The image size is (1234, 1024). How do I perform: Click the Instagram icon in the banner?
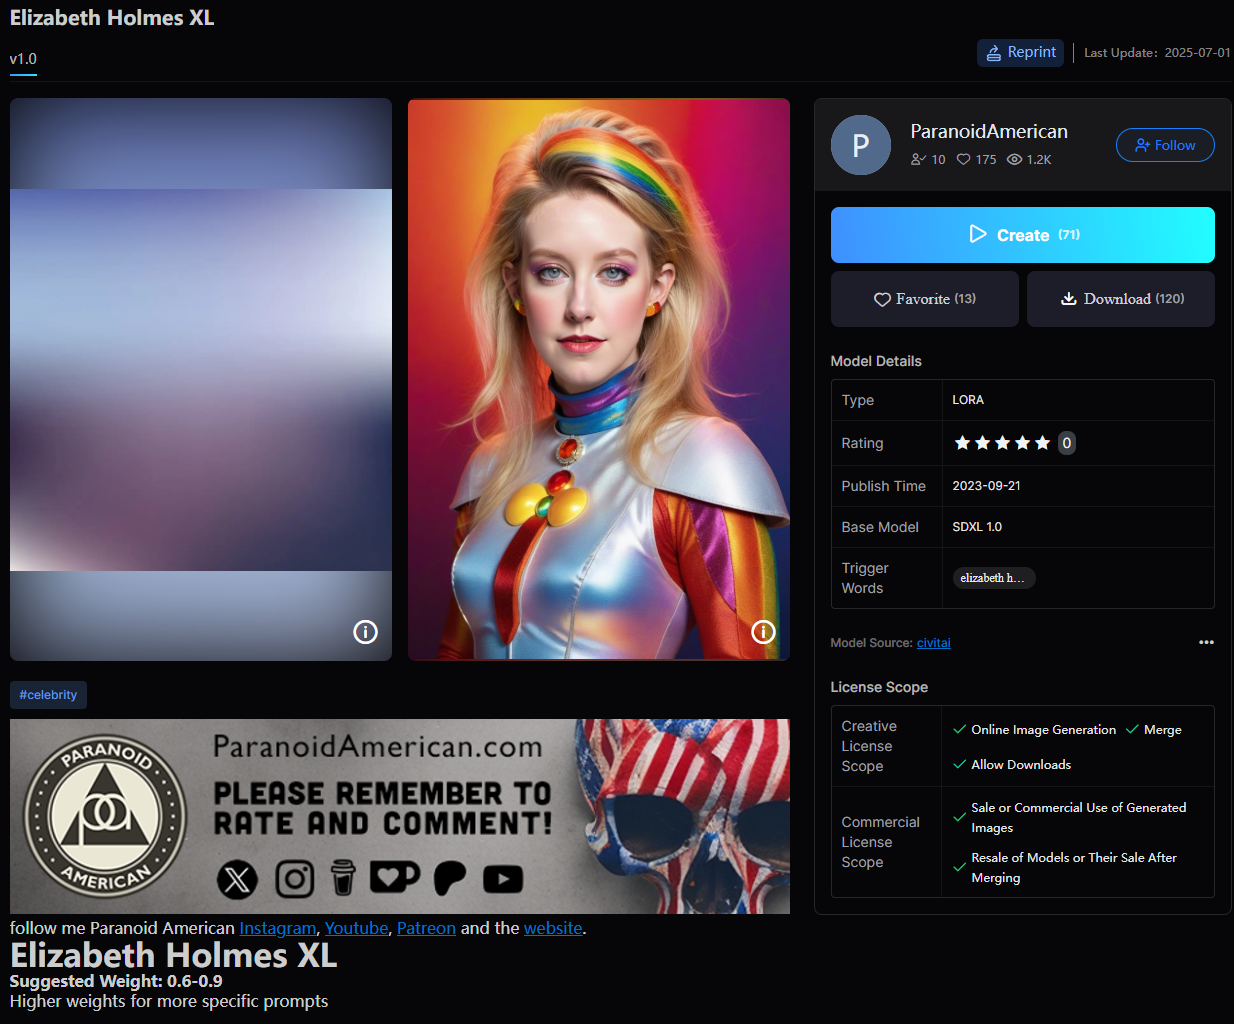point(294,879)
